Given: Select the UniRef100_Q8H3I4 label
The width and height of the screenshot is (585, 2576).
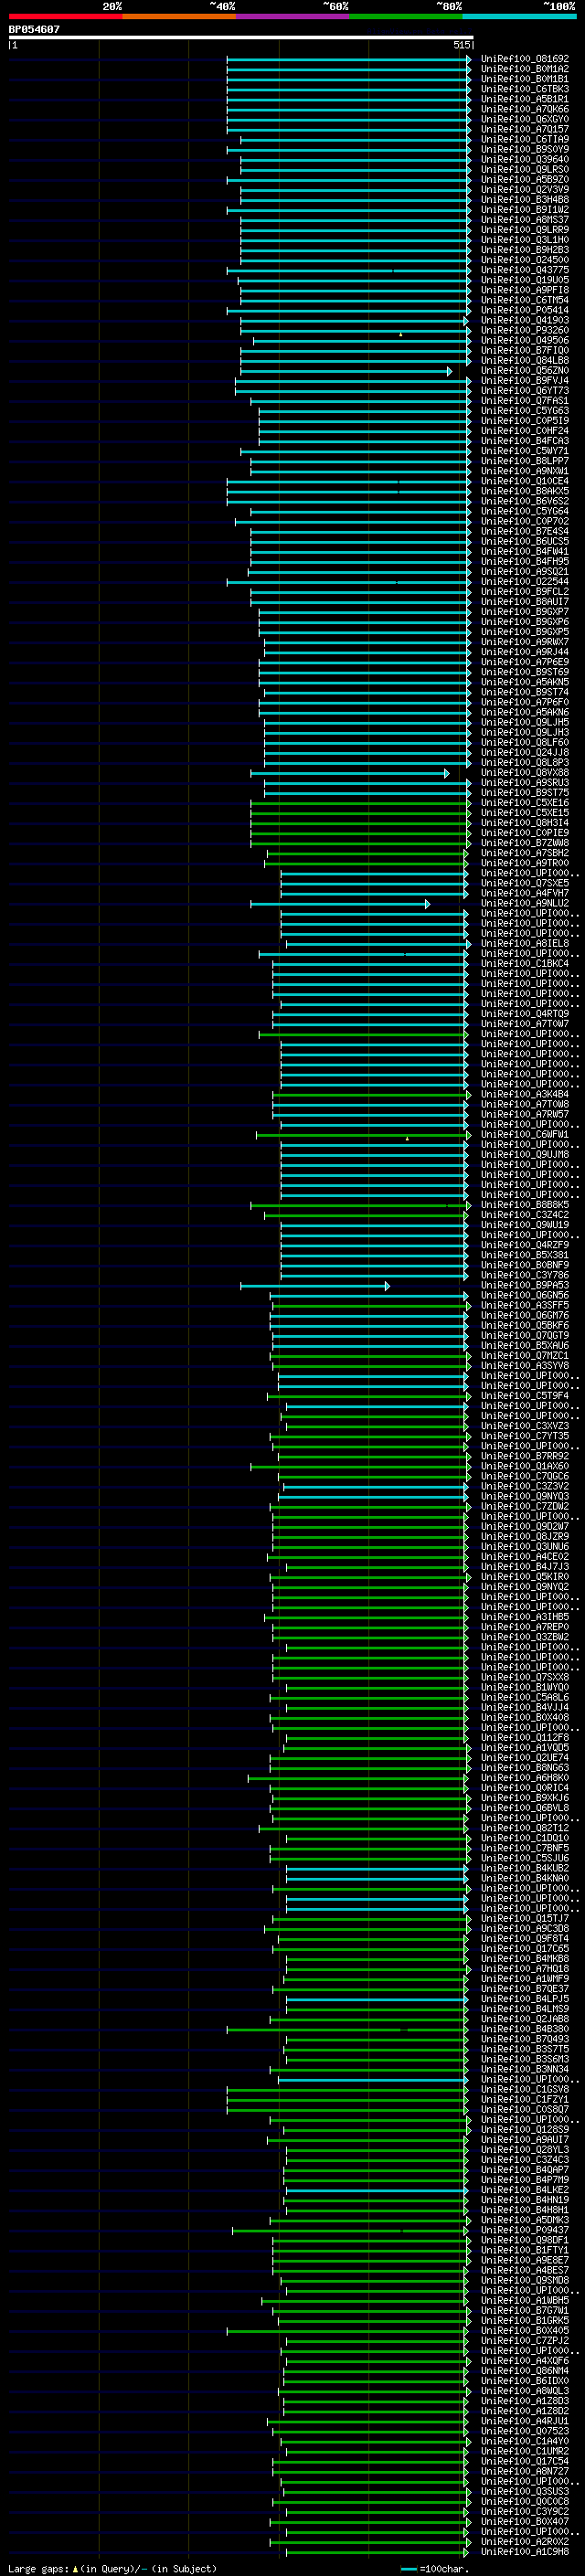Looking at the screenshot, I should [524, 823].
